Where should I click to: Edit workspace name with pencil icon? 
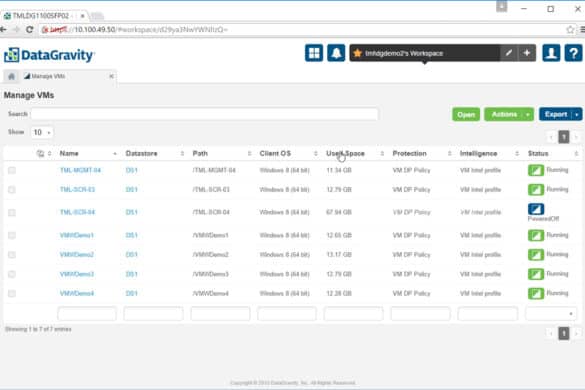[x=509, y=53]
